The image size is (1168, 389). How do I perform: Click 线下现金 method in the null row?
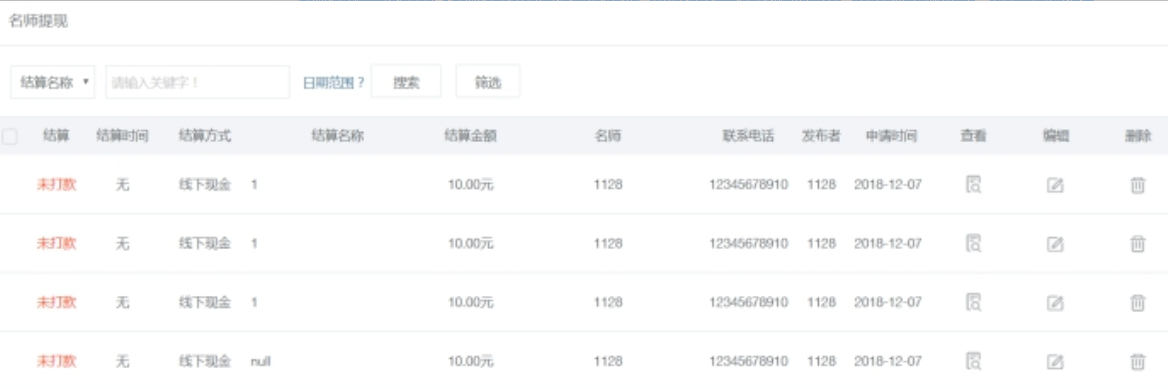coord(205,361)
